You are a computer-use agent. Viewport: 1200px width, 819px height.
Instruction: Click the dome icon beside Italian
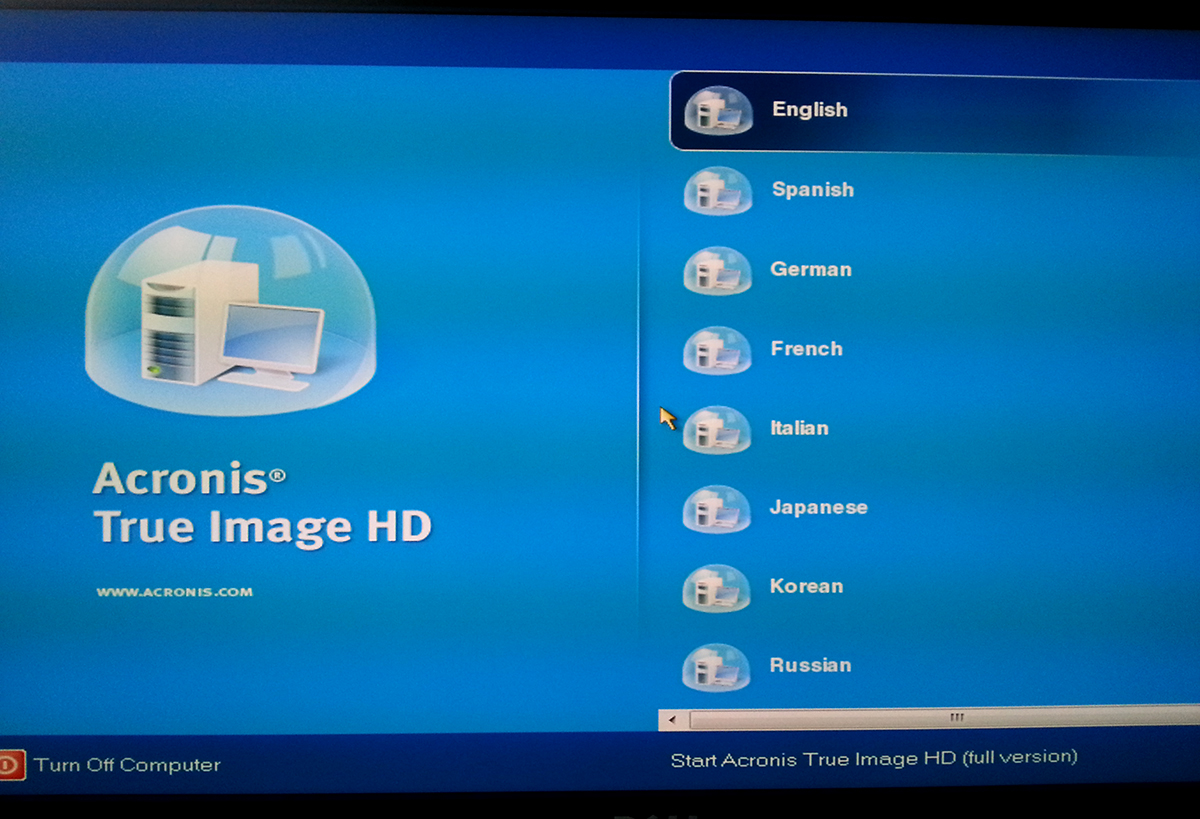pyautogui.click(x=717, y=429)
